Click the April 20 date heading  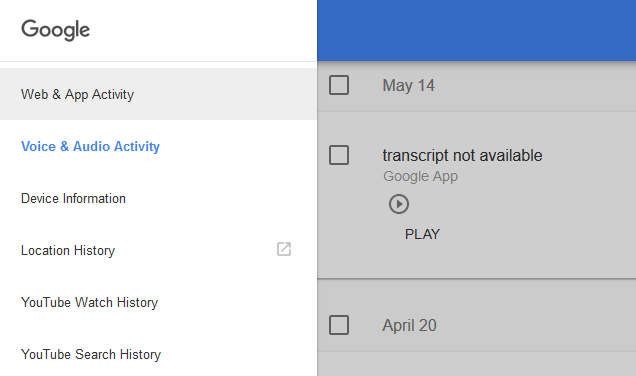409,325
